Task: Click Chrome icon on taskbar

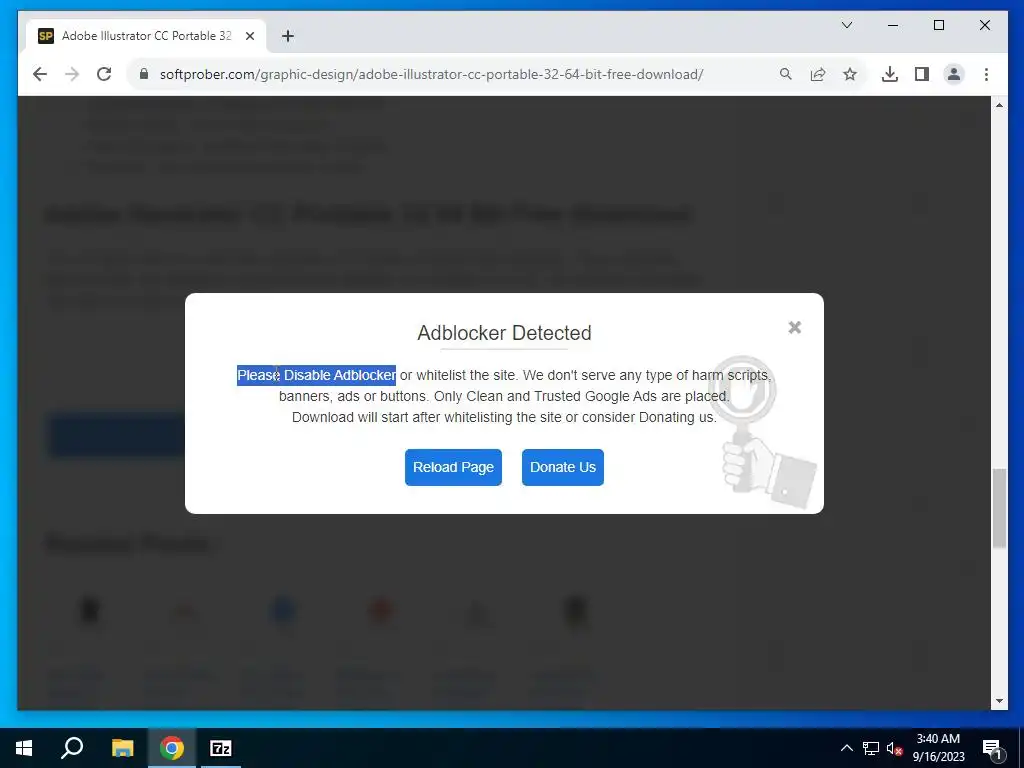Action: point(172,748)
